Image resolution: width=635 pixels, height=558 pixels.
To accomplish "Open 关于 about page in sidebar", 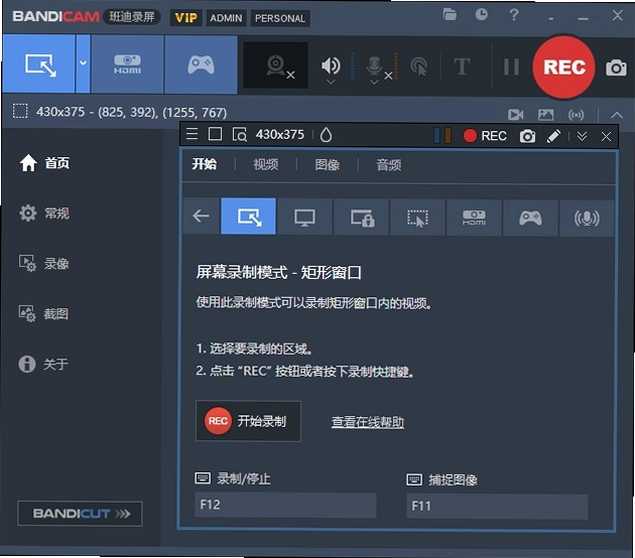I will tap(43, 364).
